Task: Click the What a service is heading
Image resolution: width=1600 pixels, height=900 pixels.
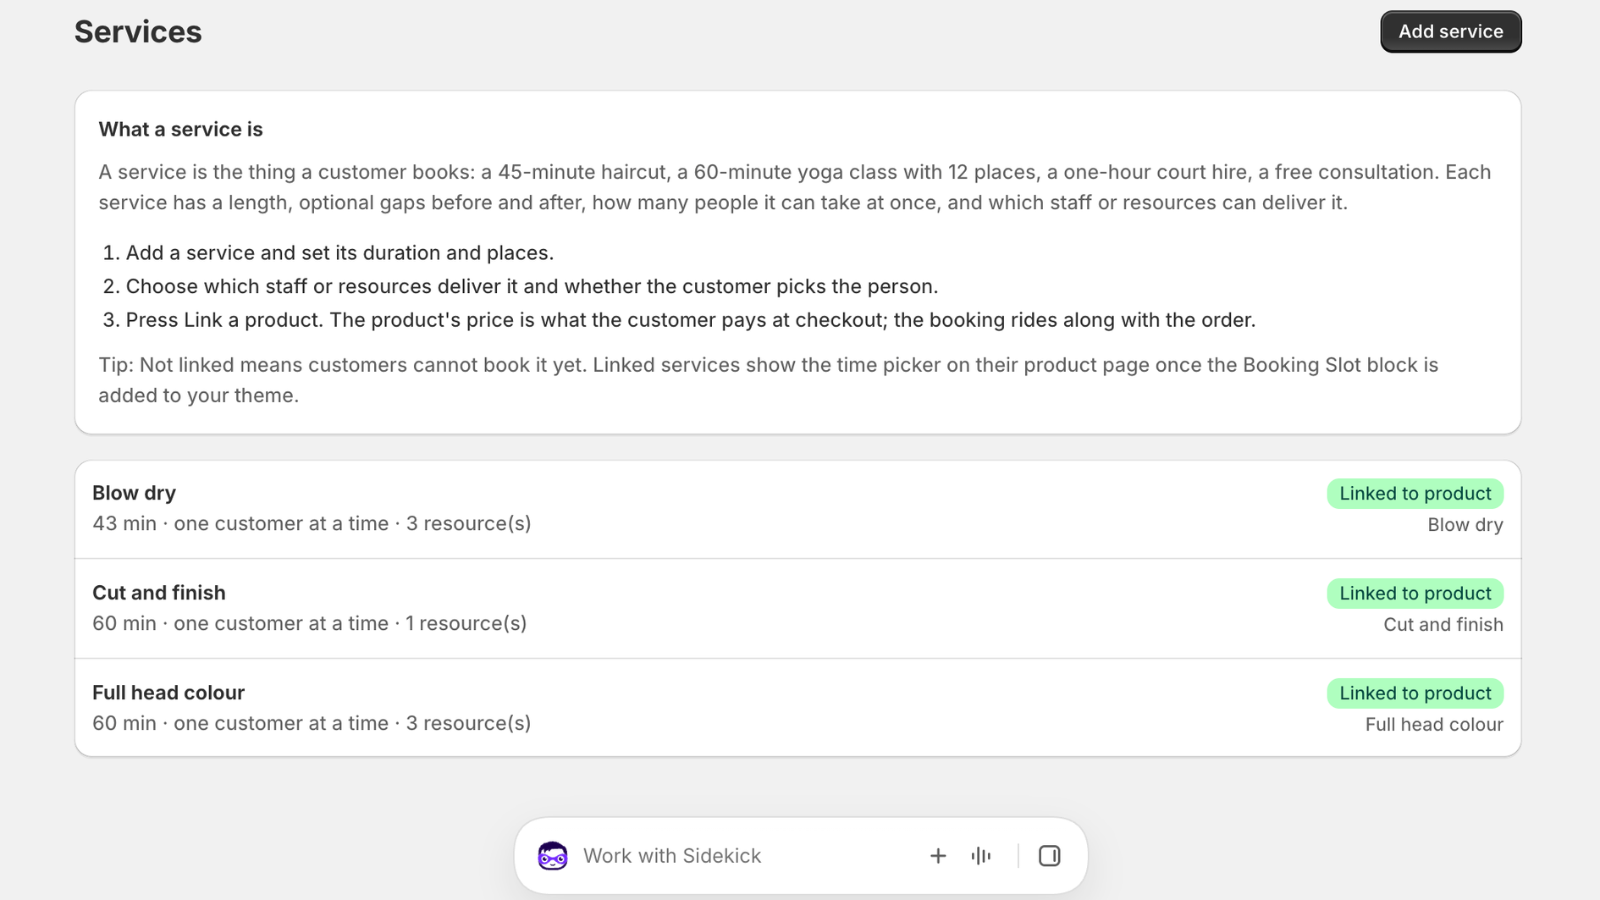Action: (x=181, y=130)
